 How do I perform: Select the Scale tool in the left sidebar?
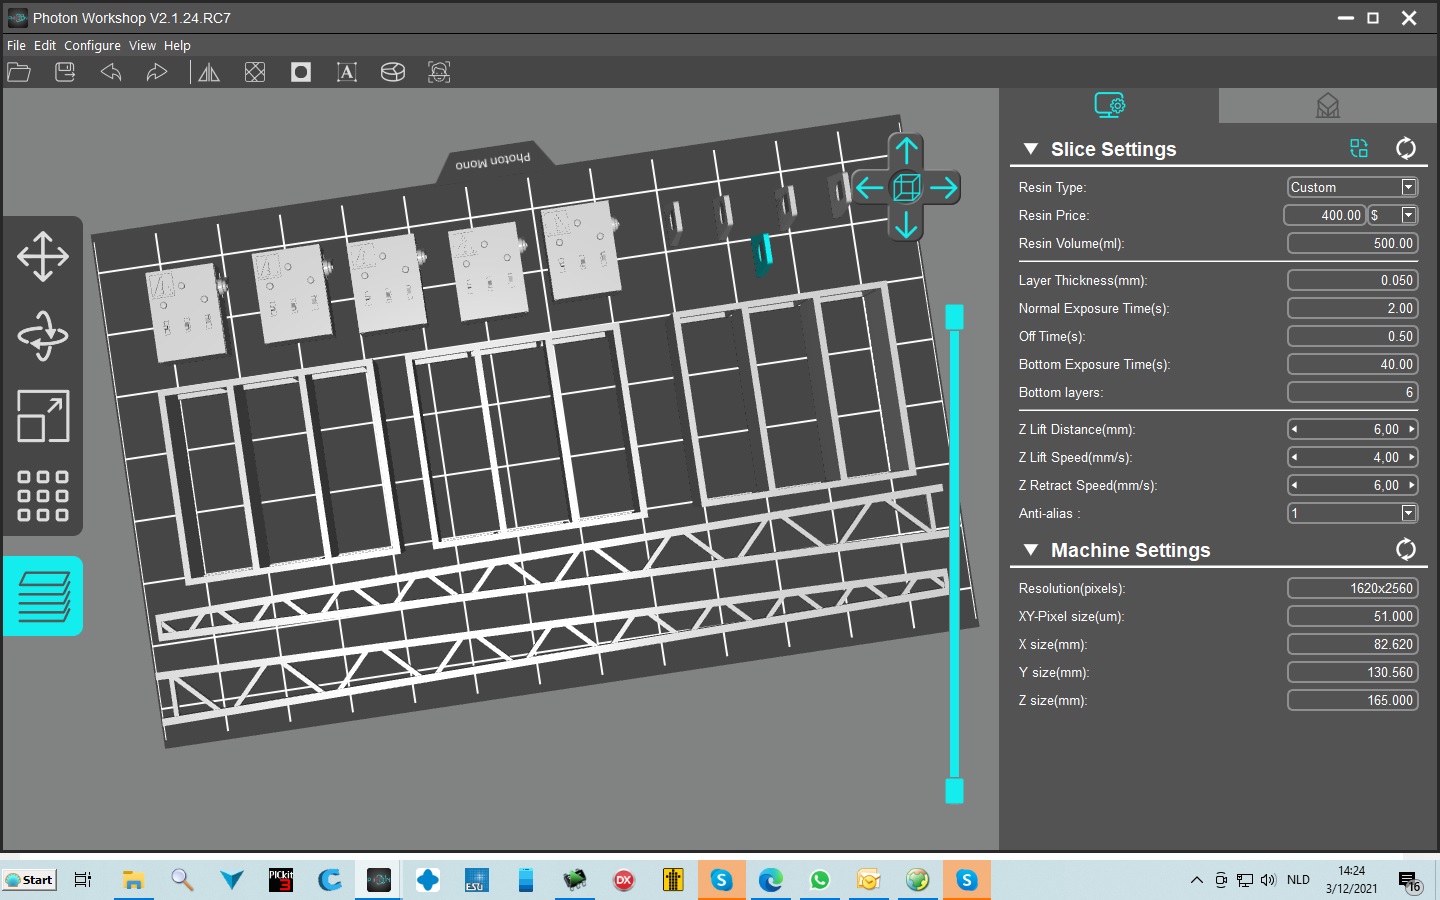(43, 416)
